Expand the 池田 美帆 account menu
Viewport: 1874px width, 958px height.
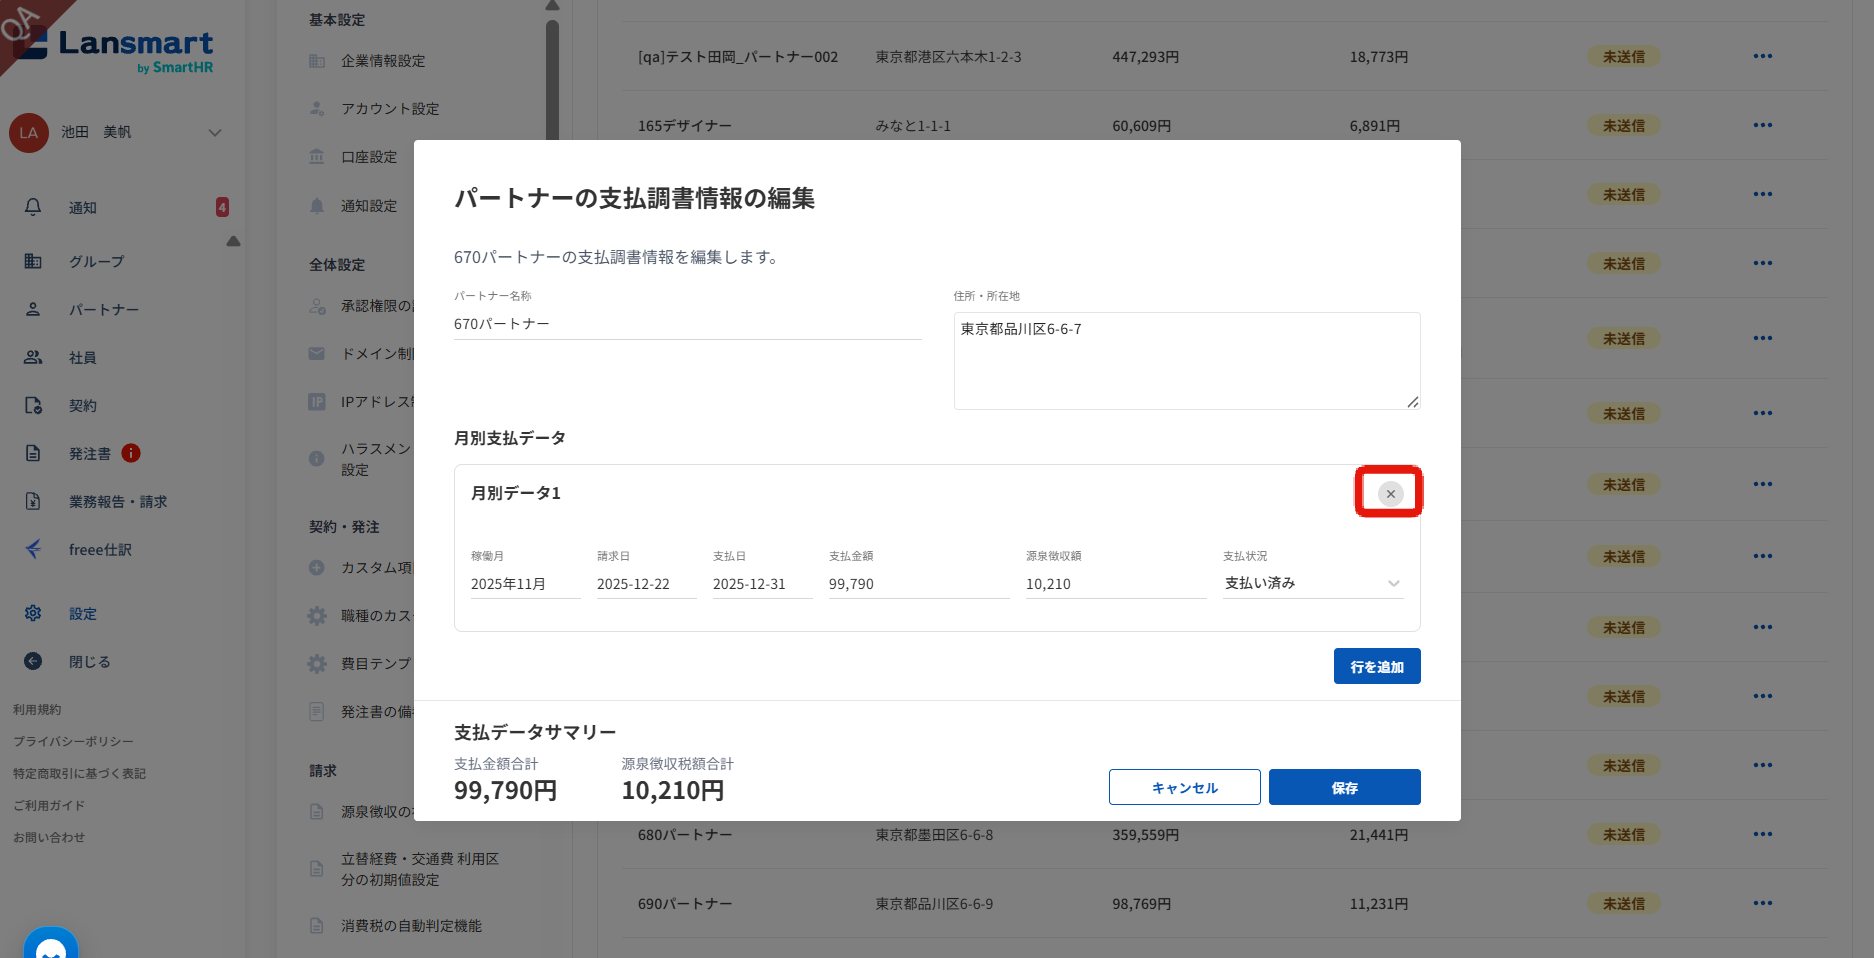(x=214, y=132)
